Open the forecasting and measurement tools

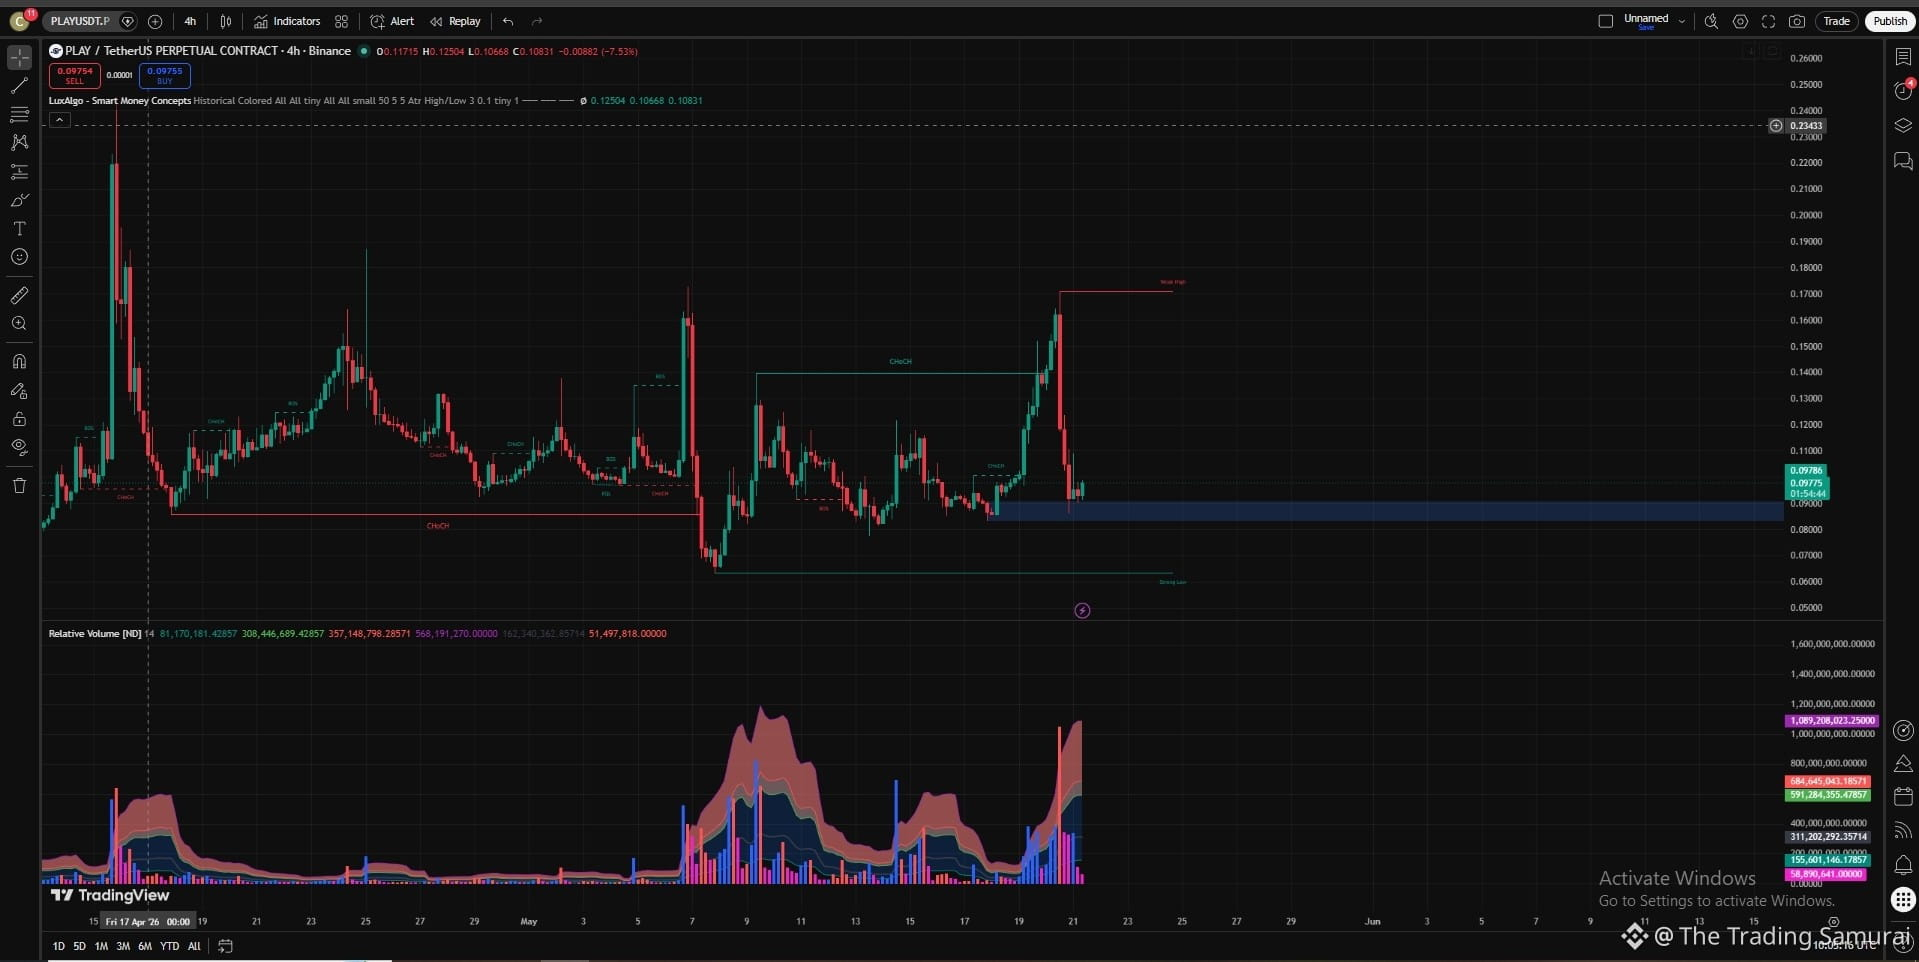pyautogui.click(x=19, y=172)
